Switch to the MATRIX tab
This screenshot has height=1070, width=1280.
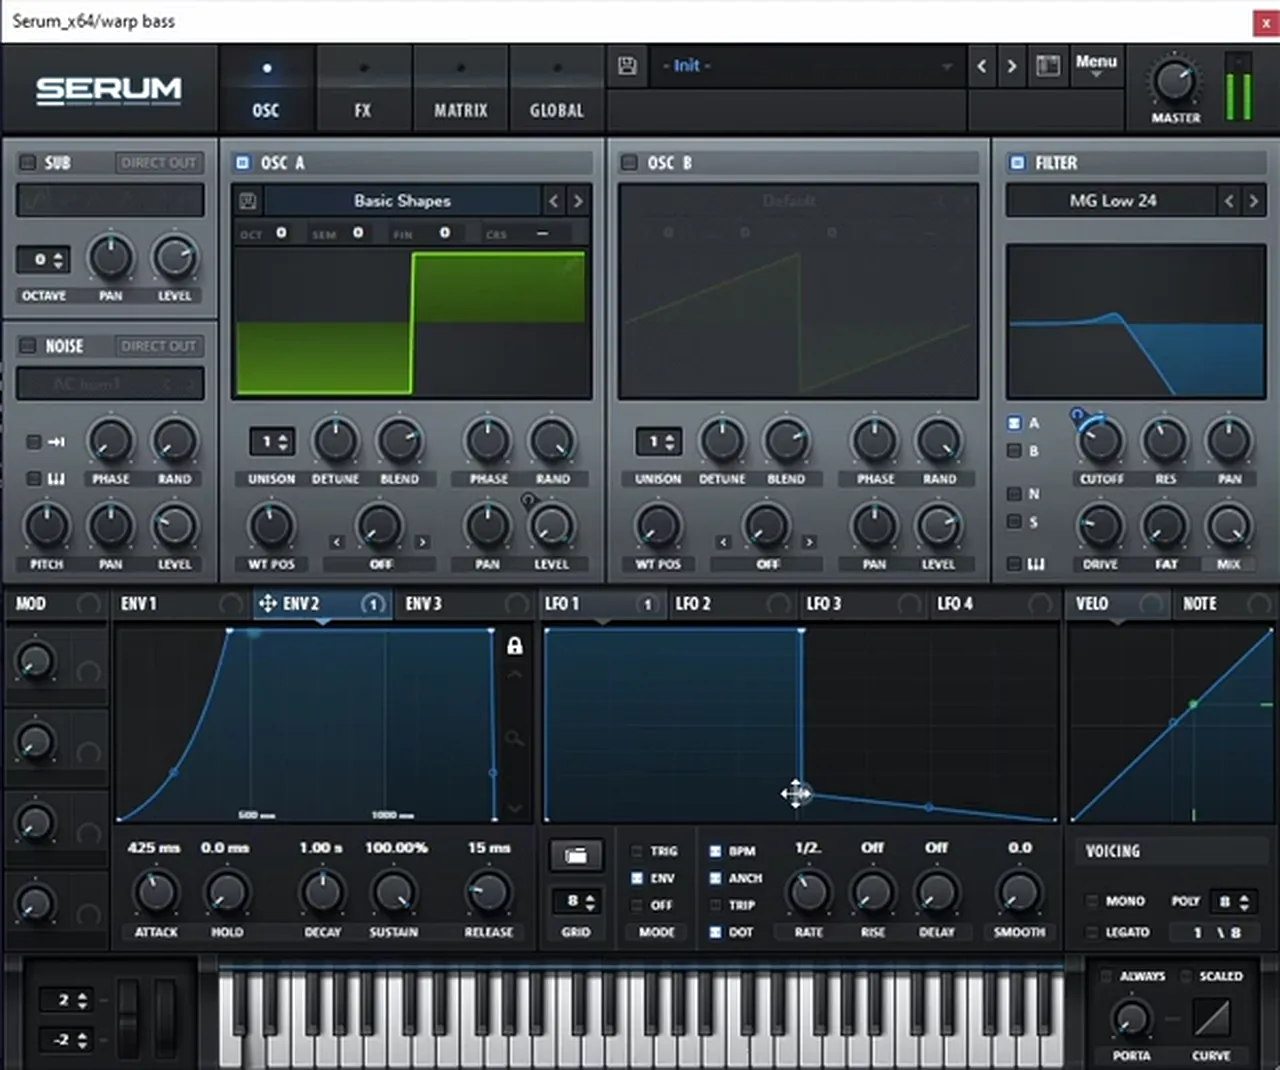pyautogui.click(x=461, y=92)
